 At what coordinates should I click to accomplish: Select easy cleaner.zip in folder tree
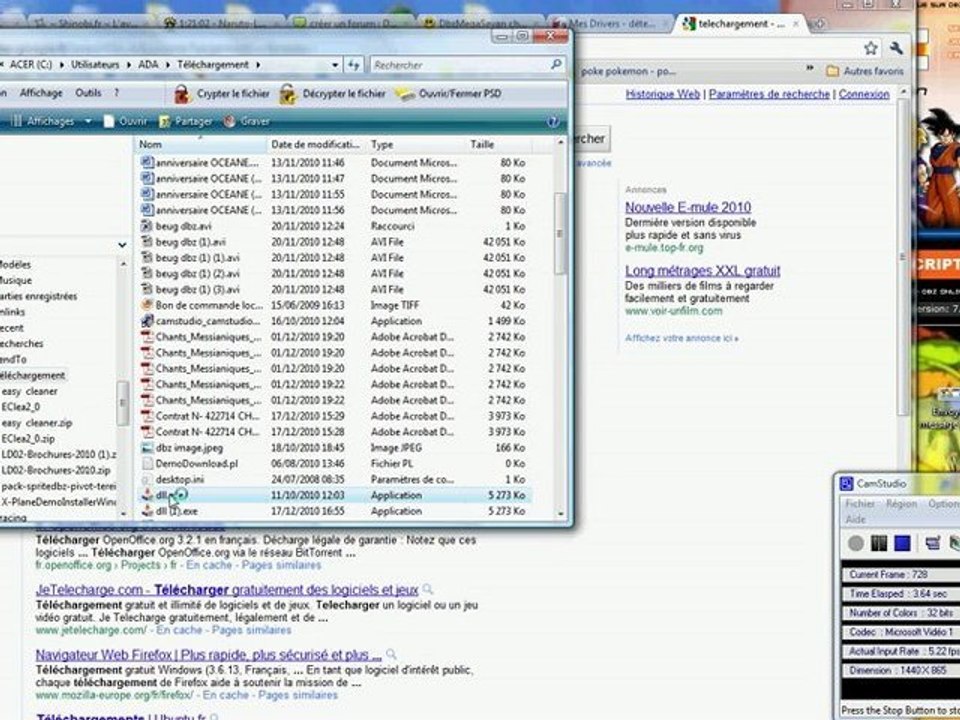(x=37, y=423)
